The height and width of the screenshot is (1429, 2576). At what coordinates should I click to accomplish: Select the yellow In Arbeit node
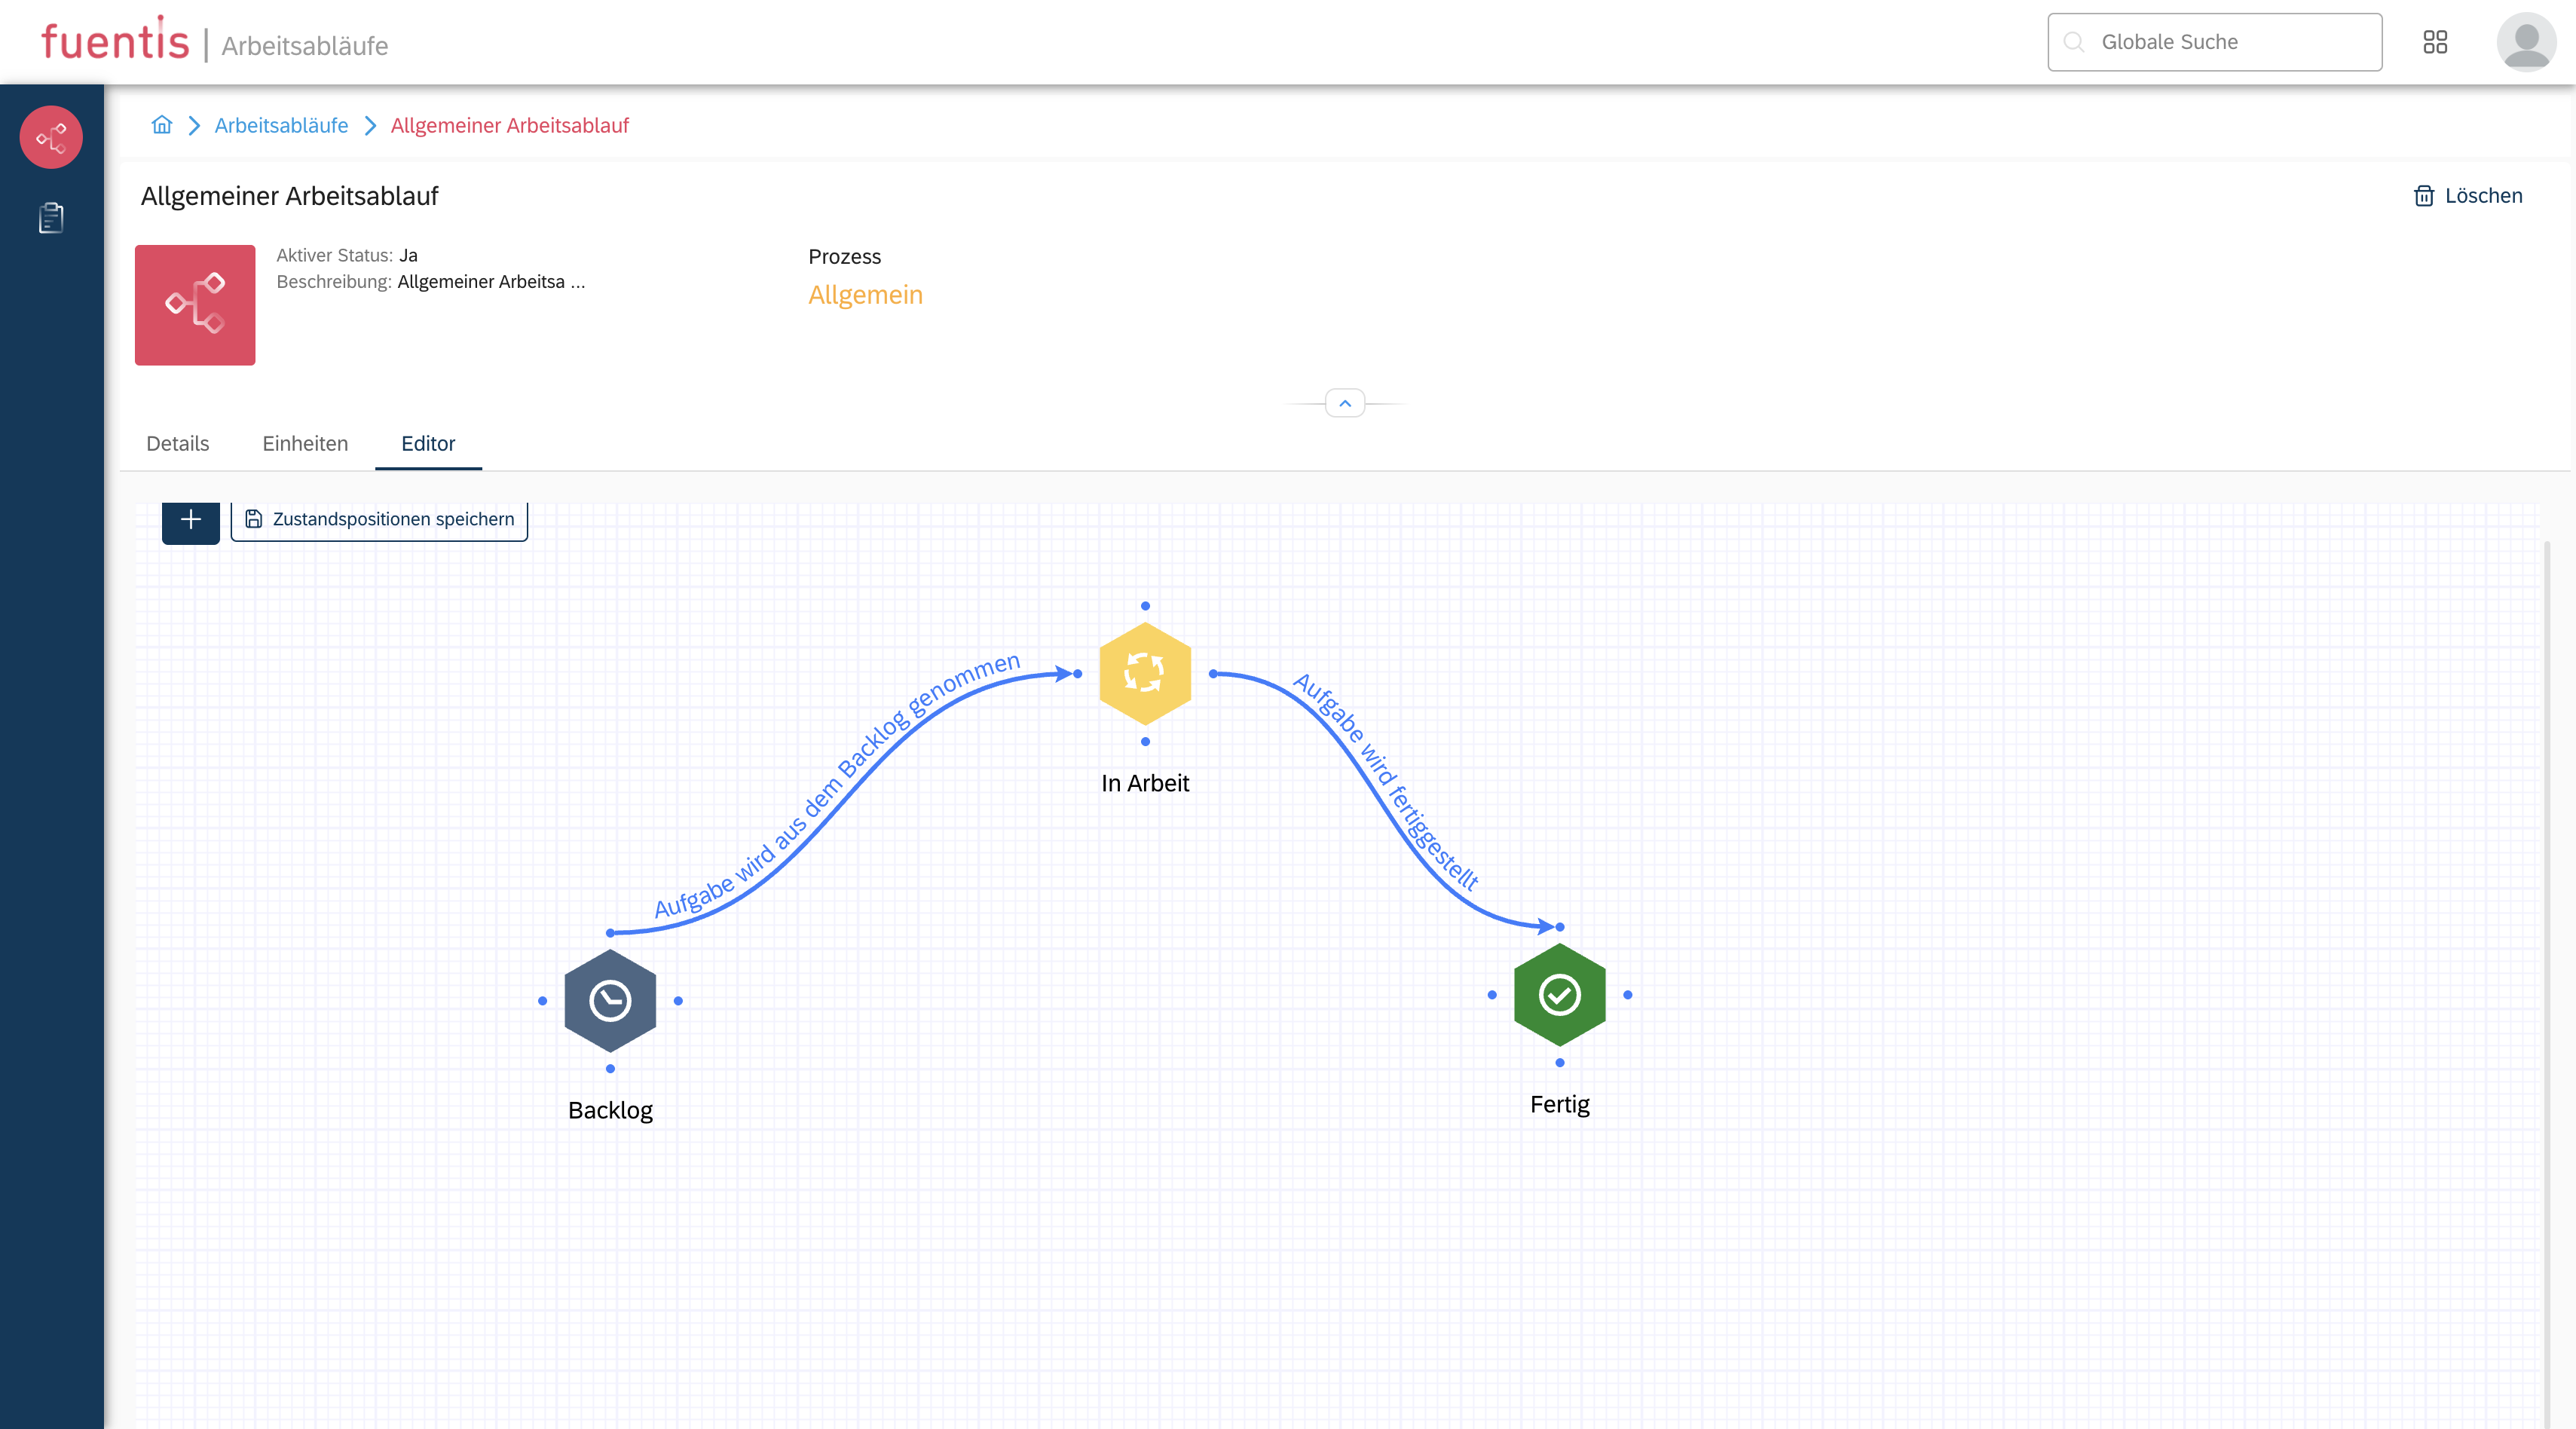[1145, 672]
